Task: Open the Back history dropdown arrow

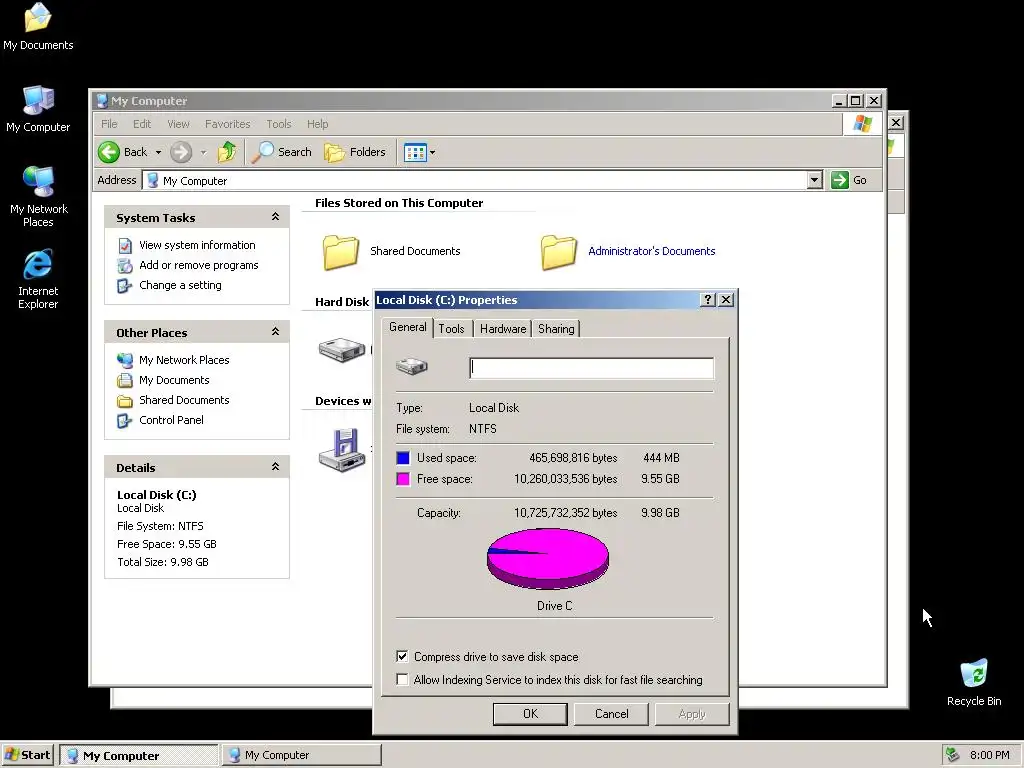Action: [x=158, y=153]
